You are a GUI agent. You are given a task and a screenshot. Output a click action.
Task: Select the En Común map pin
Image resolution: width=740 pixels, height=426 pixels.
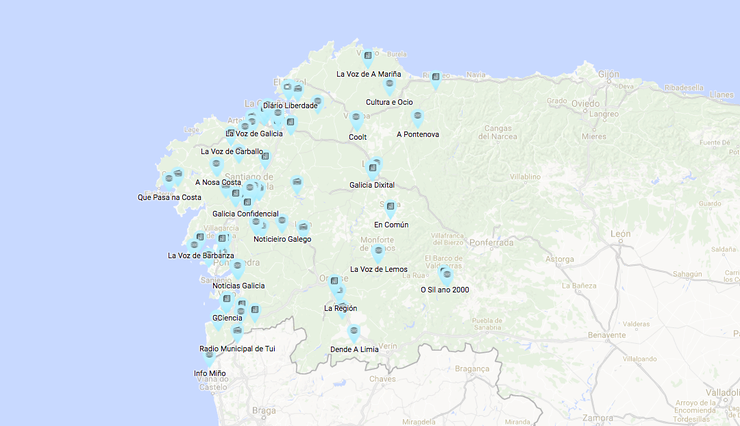[390, 209]
